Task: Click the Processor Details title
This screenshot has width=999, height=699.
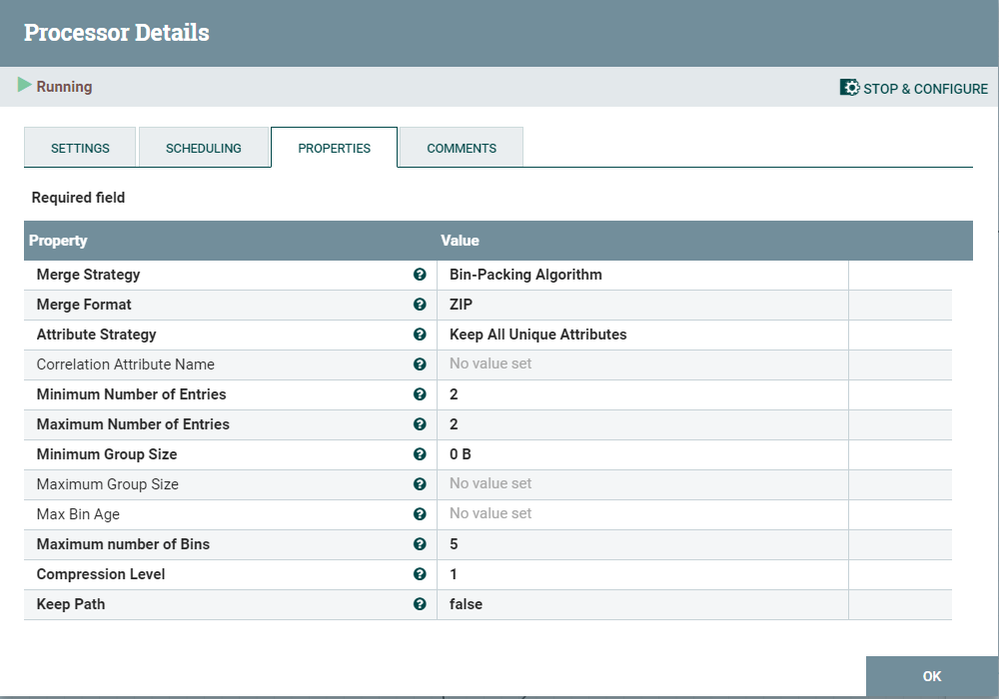Action: click(x=117, y=32)
